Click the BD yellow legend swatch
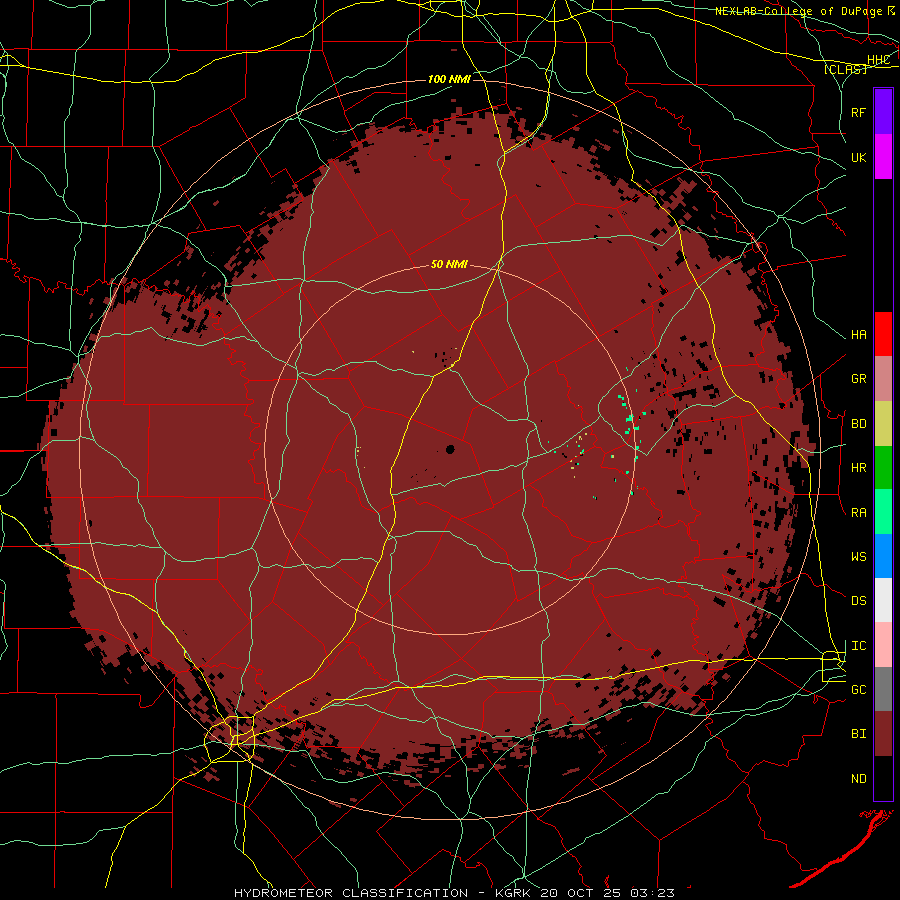The image size is (900, 900). [x=883, y=424]
